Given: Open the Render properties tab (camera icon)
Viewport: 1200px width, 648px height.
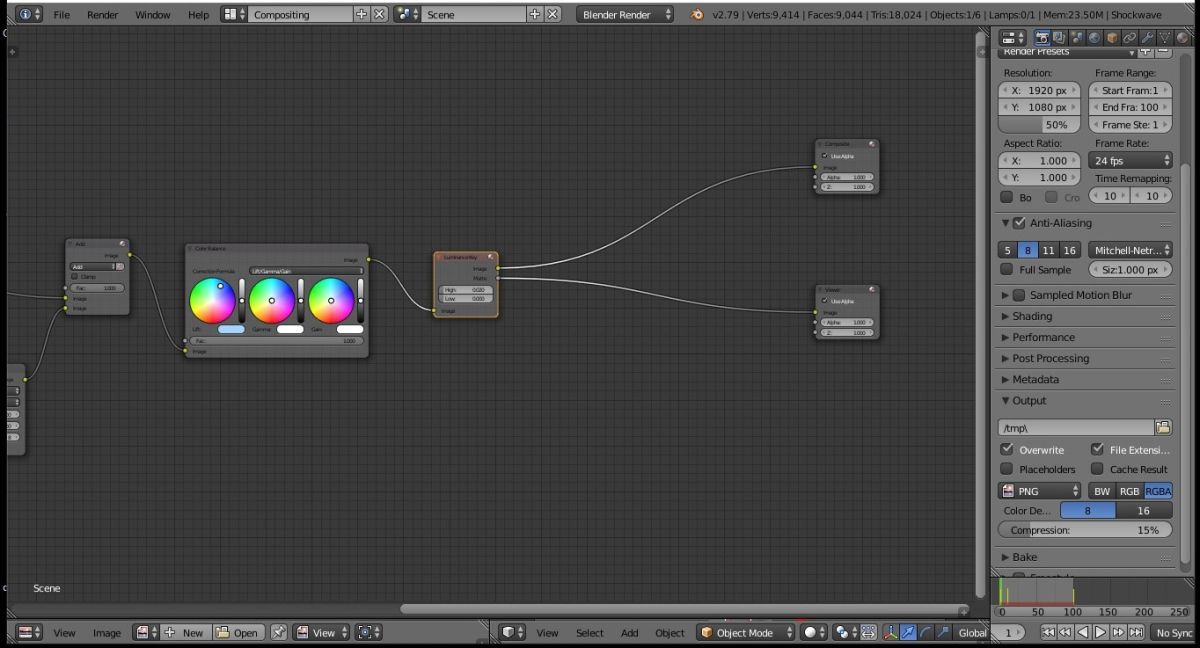Looking at the screenshot, I should (1044, 37).
